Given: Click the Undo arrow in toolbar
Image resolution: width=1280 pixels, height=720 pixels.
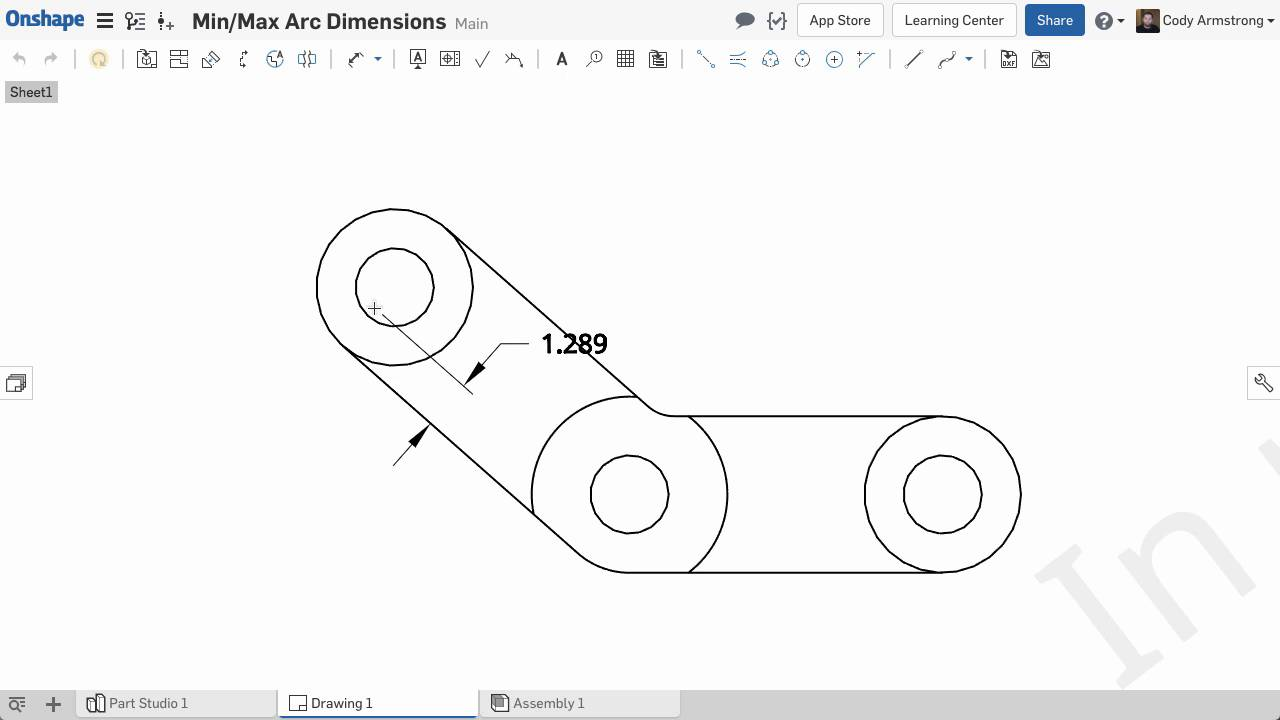Looking at the screenshot, I should pos(19,60).
